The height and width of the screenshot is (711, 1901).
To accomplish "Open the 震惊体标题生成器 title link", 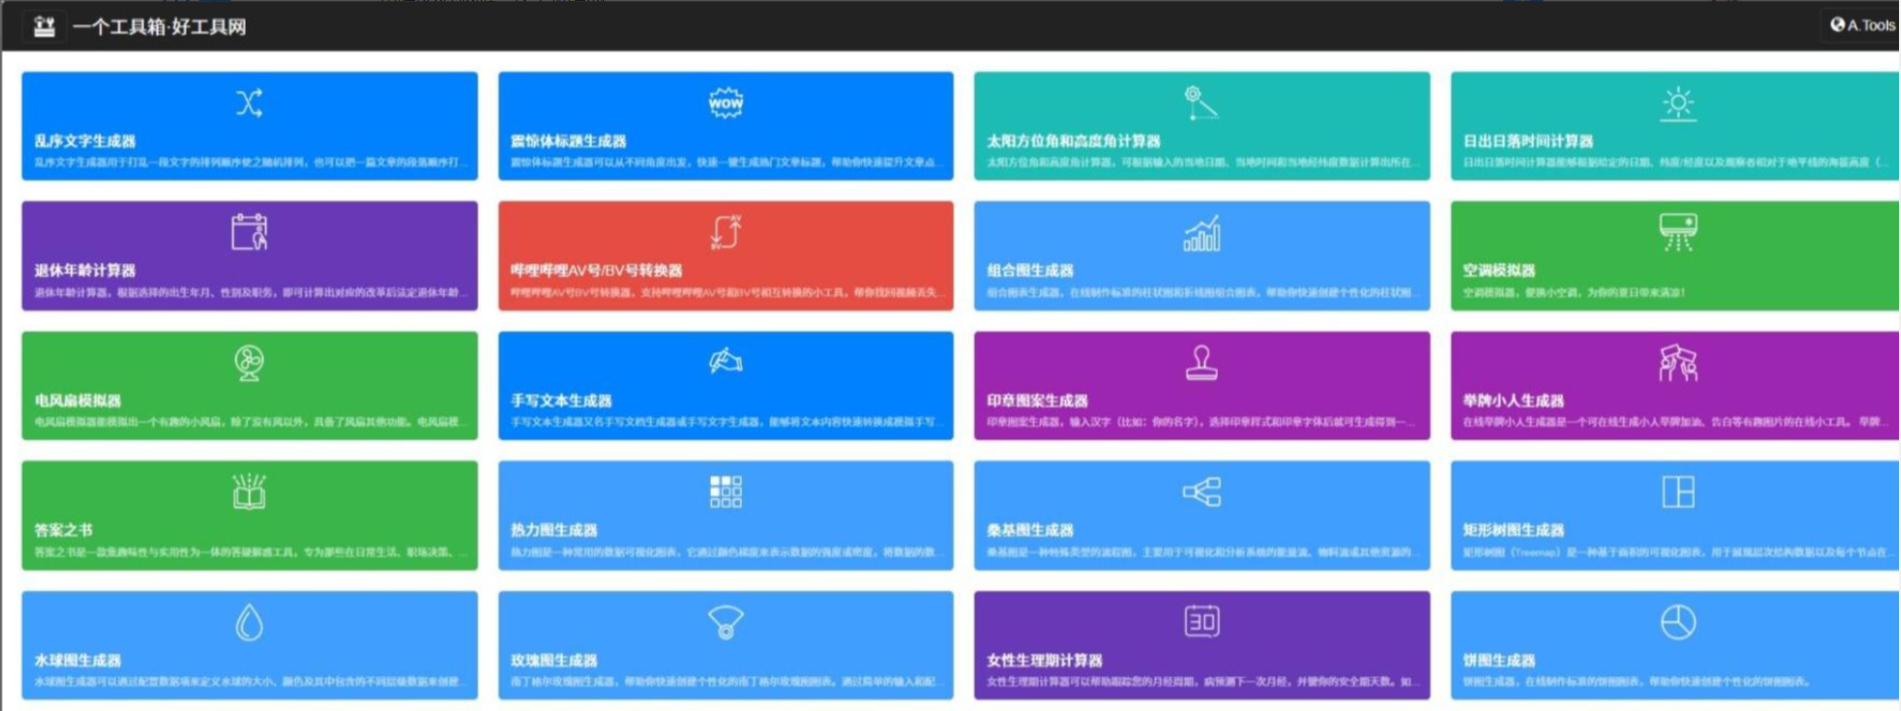I will 568,141.
